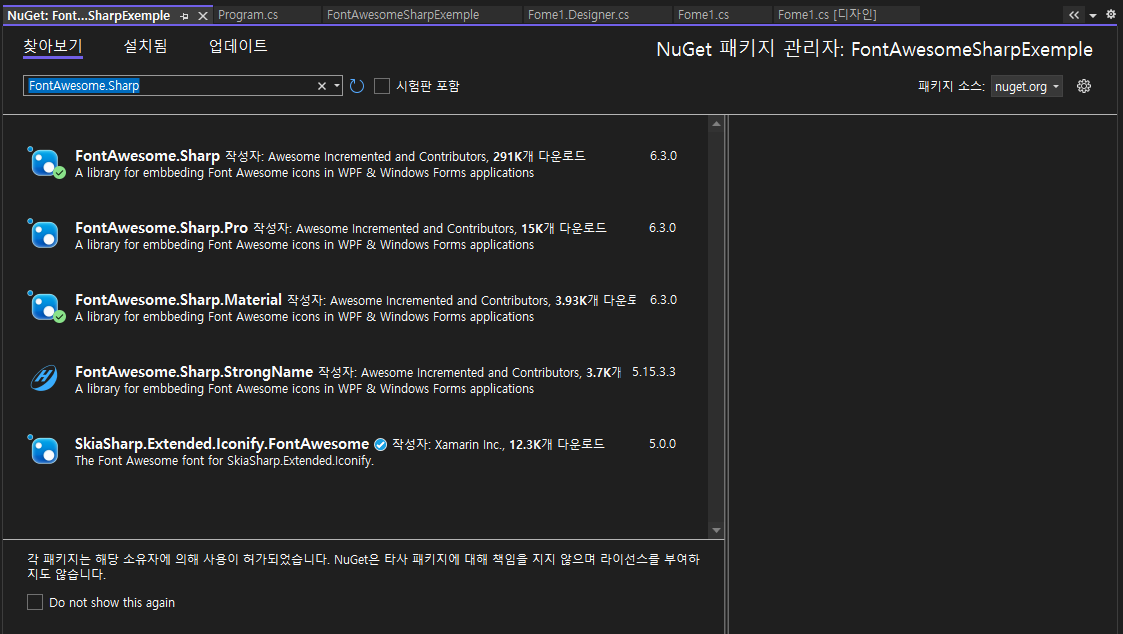Open the document tab overflow chevrons
Viewport: 1123px width, 634px height.
[1074, 14]
